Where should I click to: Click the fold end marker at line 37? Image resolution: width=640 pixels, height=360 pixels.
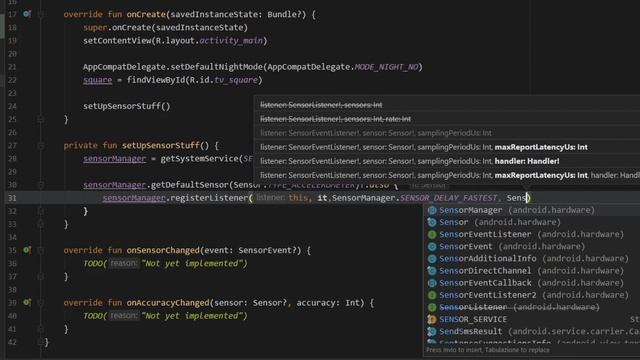point(40,277)
